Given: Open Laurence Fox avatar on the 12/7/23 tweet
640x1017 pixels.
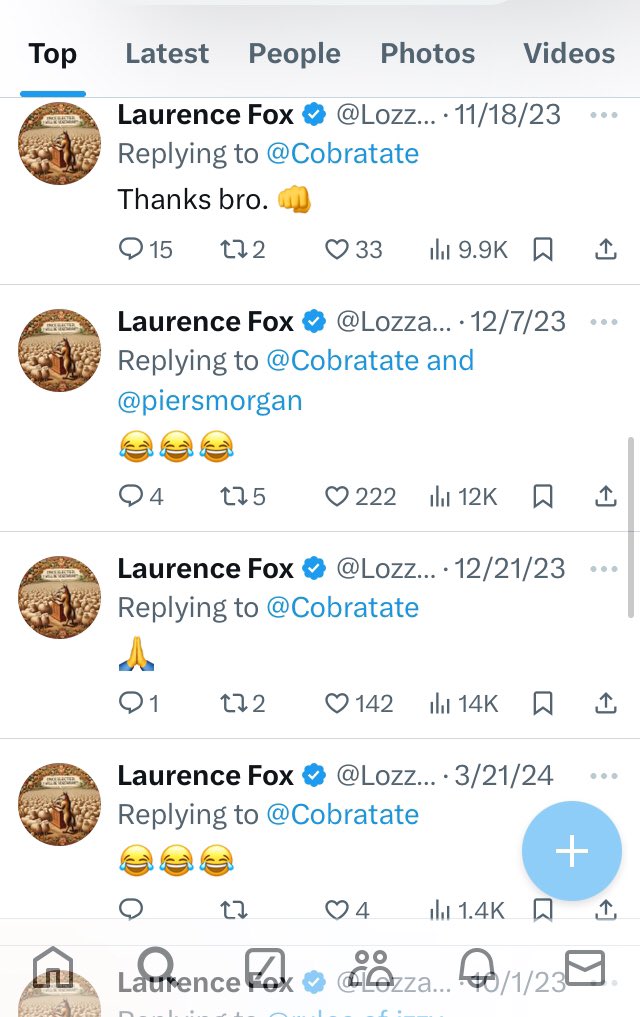Looking at the screenshot, I should pyautogui.click(x=60, y=350).
